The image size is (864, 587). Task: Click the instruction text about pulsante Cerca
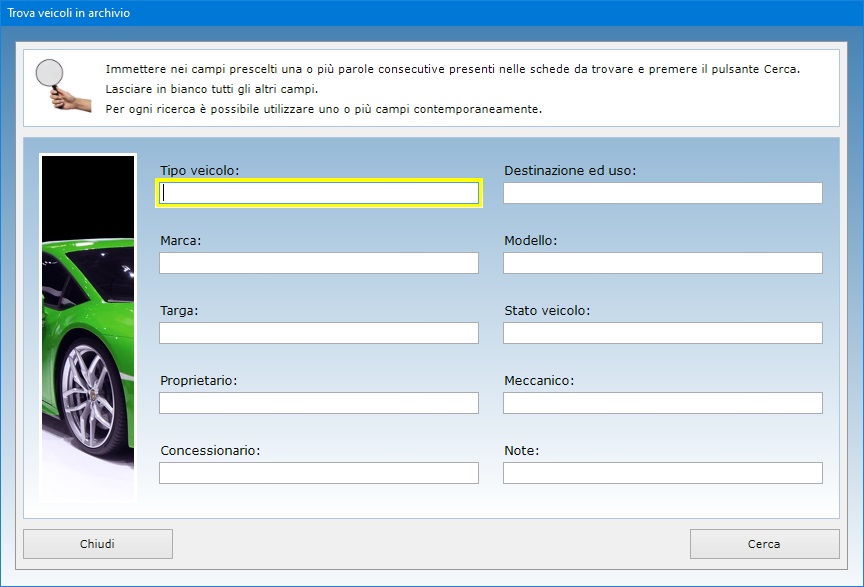pos(452,69)
